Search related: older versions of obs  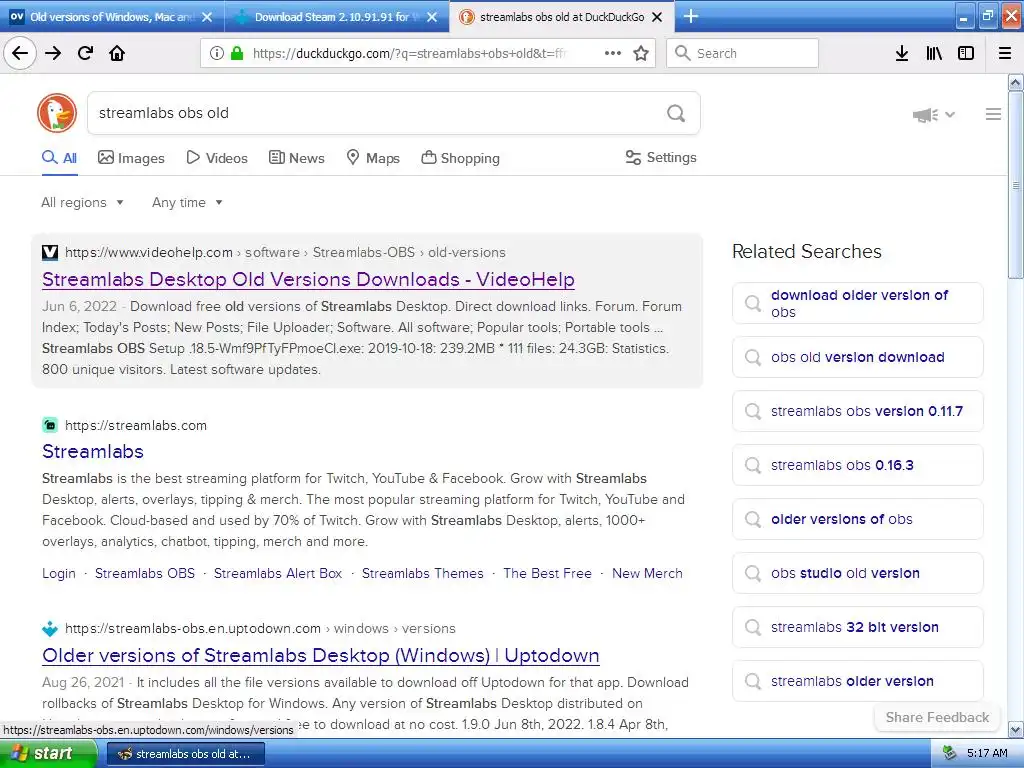point(857,519)
